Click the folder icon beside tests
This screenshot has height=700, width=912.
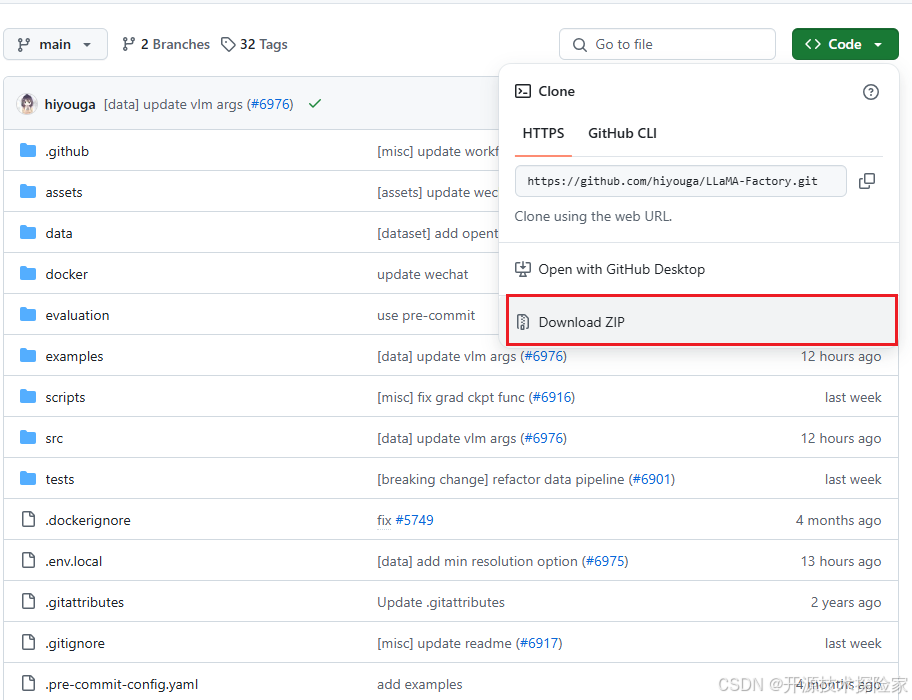[x=28, y=478]
